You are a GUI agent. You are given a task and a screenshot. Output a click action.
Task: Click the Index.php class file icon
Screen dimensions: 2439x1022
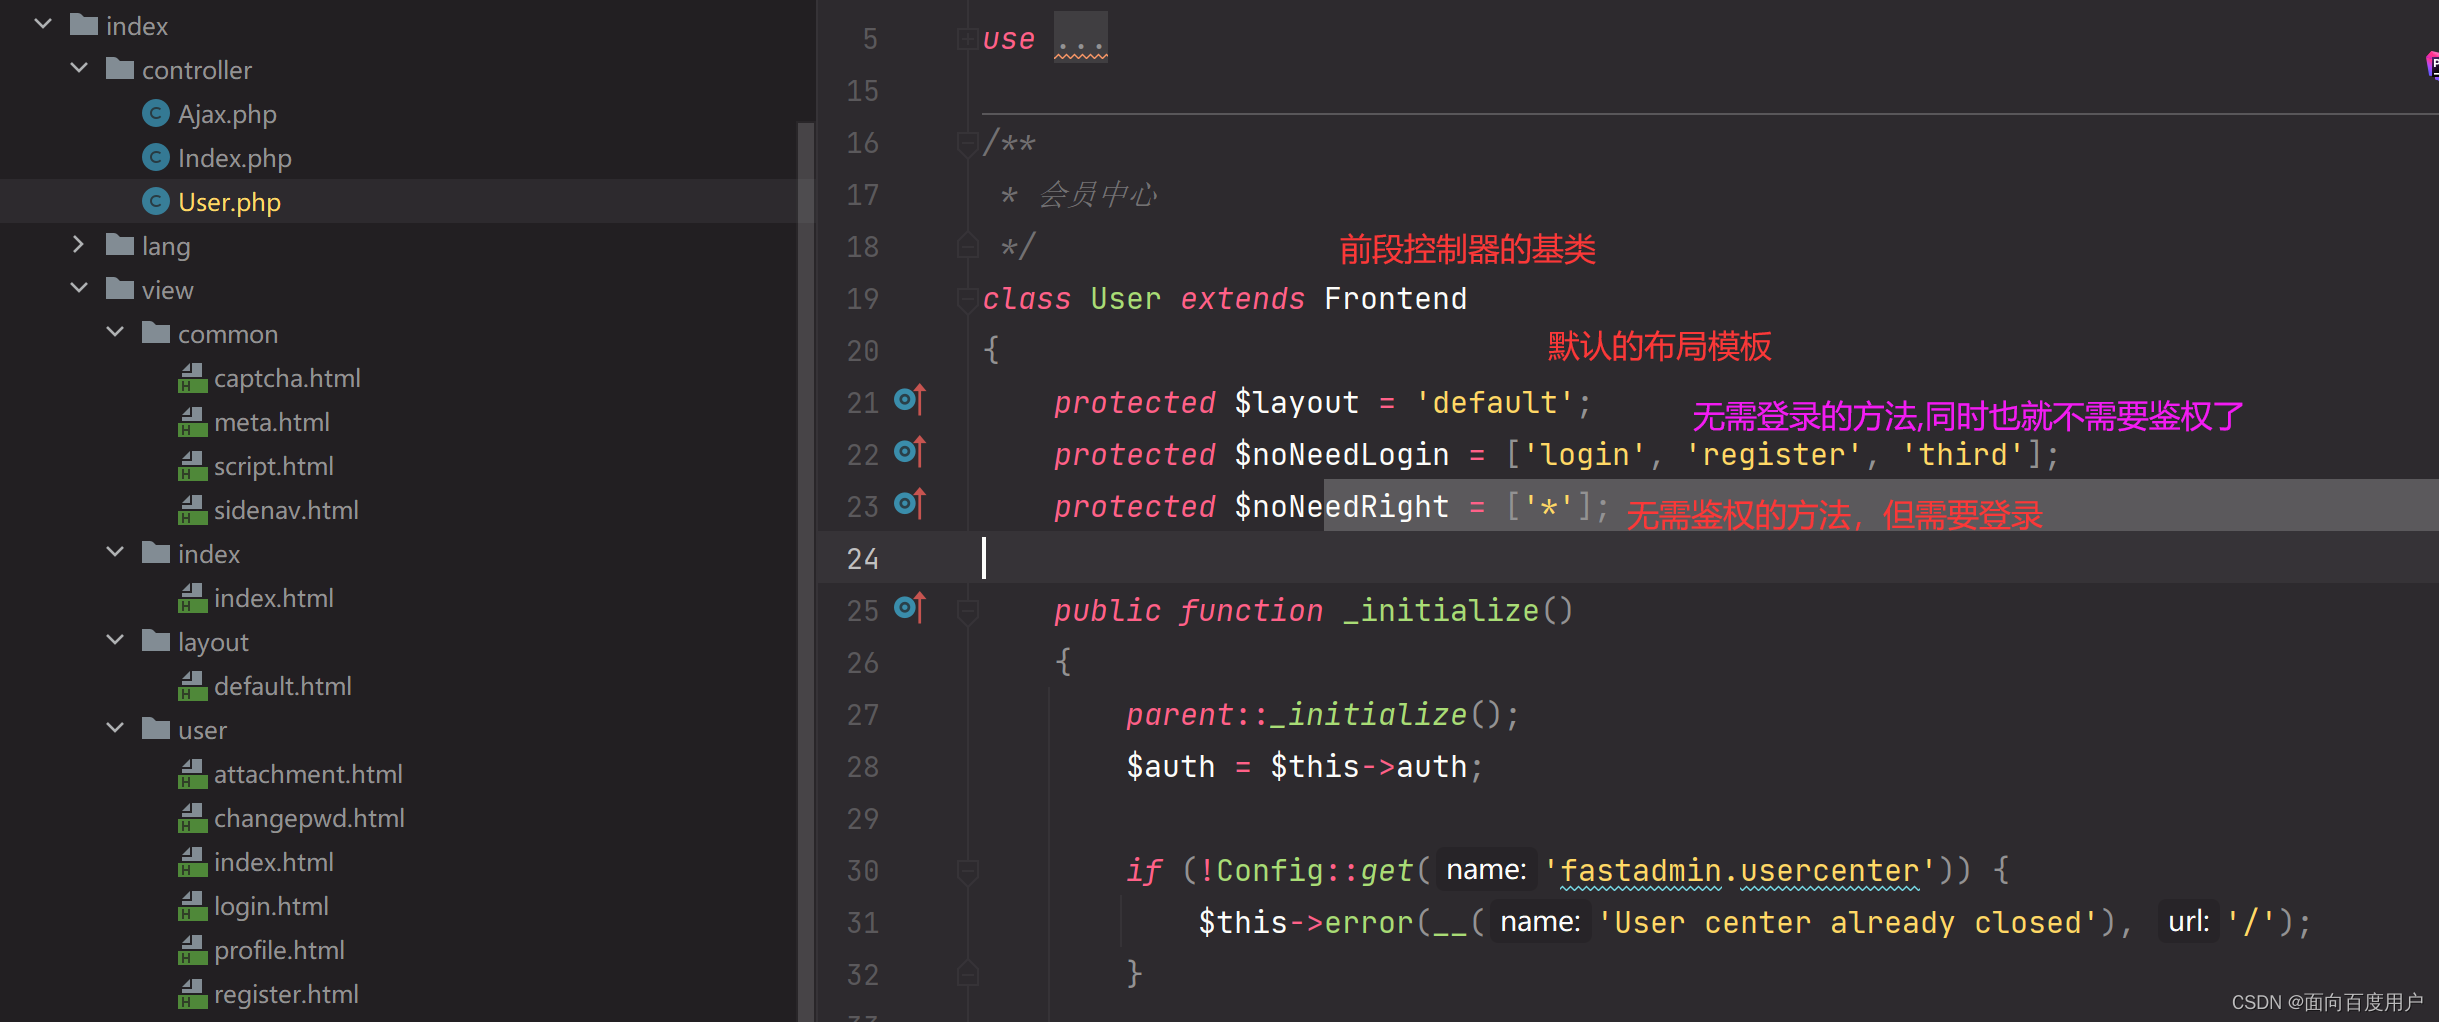pos(155,158)
